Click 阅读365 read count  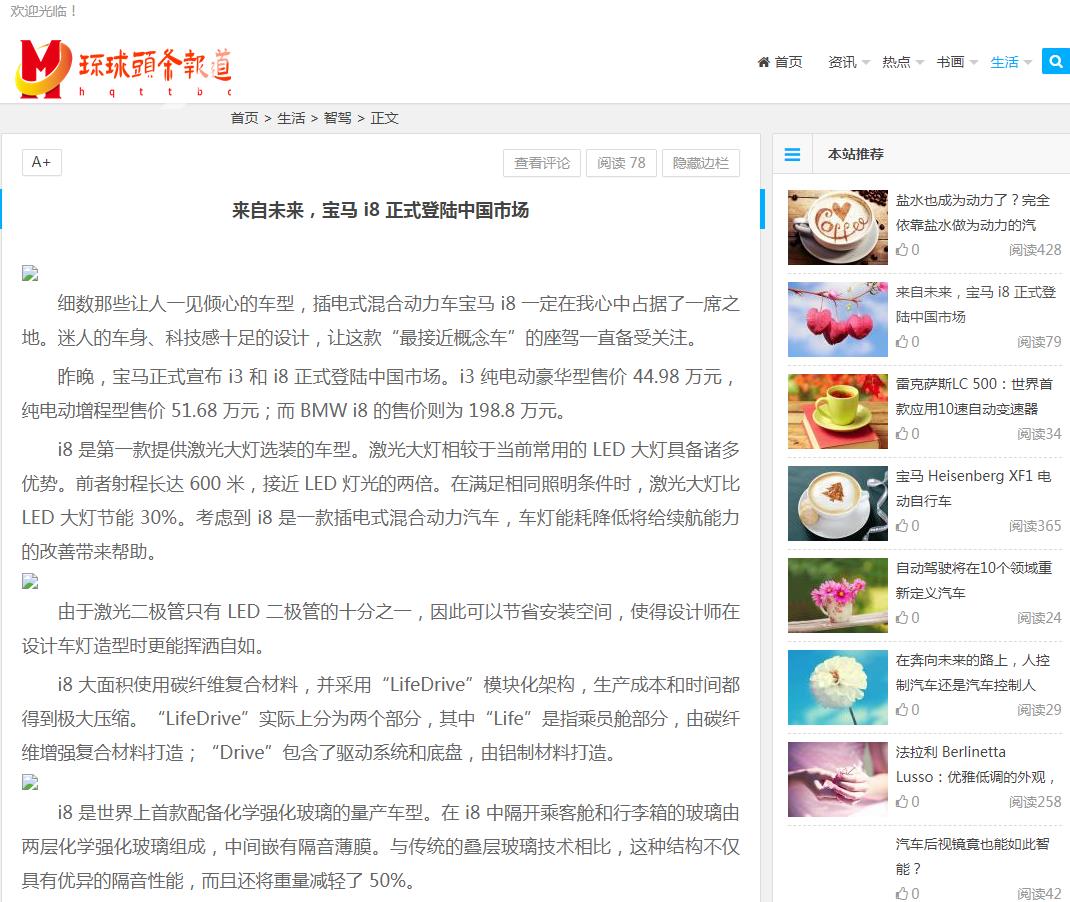click(x=1035, y=526)
